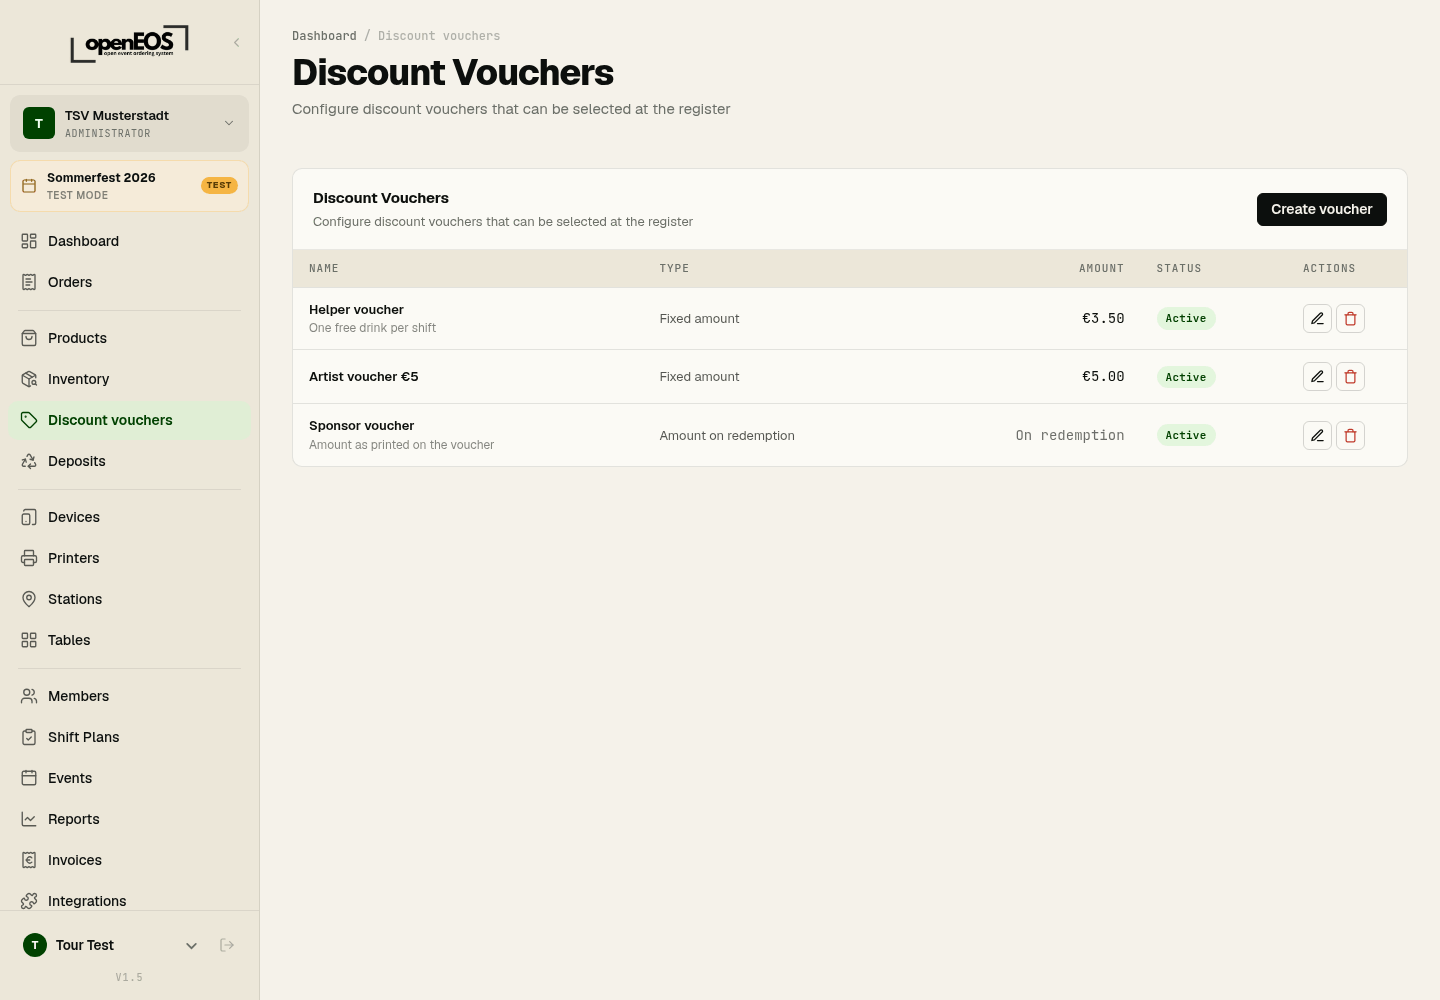Click the Helper voucher name
The height and width of the screenshot is (1000, 1440).
click(x=356, y=310)
